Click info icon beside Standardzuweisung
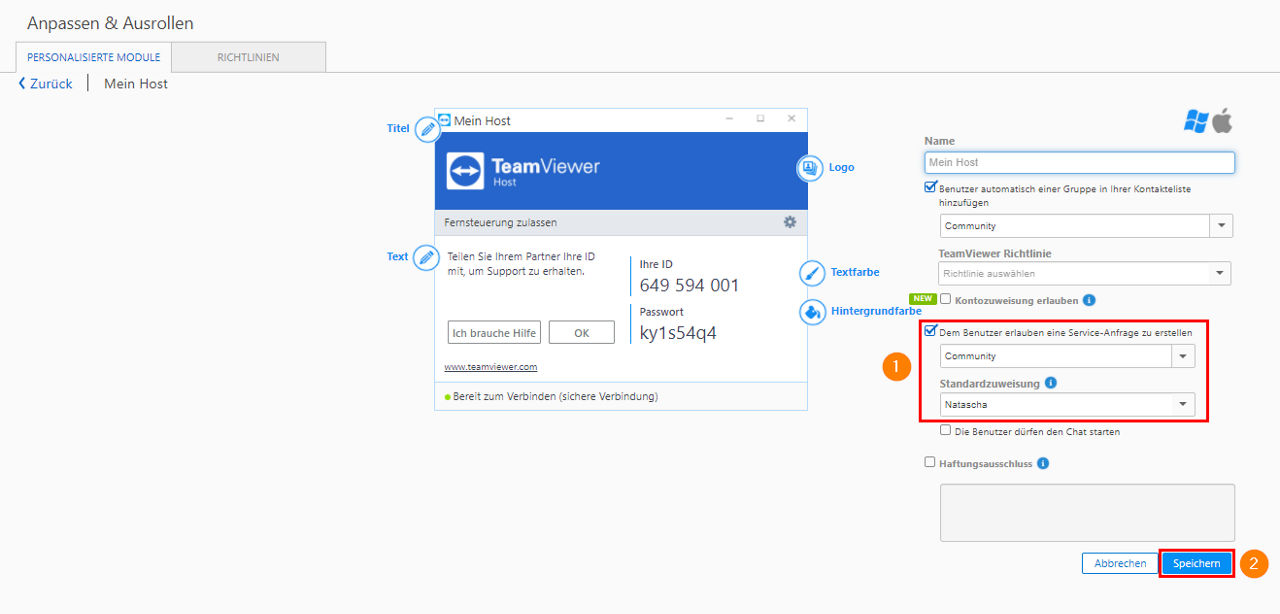Viewport: 1280px width, 614px height. [1051, 383]
